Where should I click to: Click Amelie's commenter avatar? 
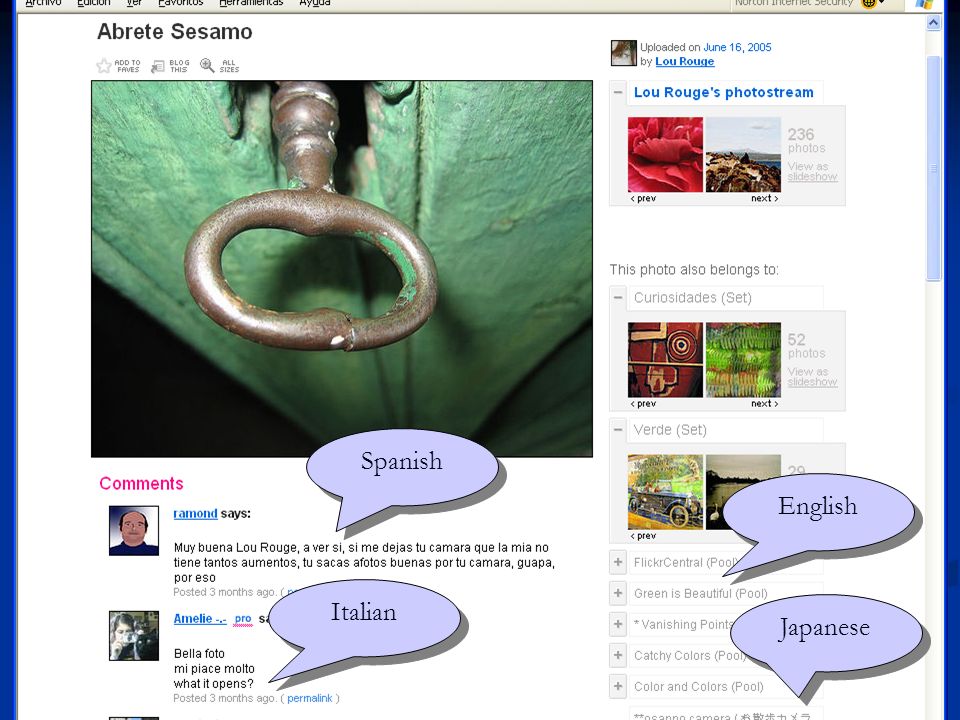coord(134,636)
